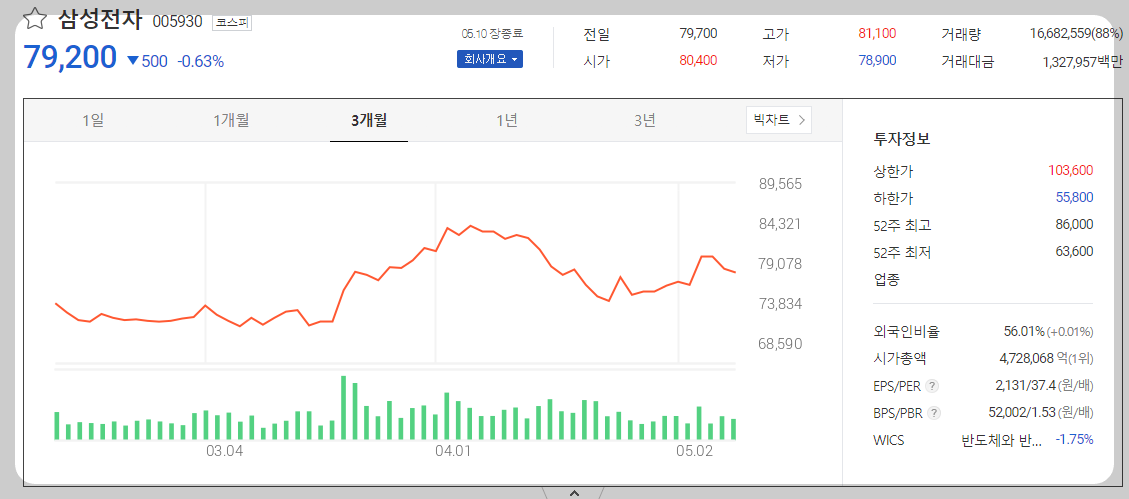Image resolution: width=1129 pixels, height=499 pixels.
Task: Click 거래대금 value 1,327,957백만
Action: [1082, 63]
